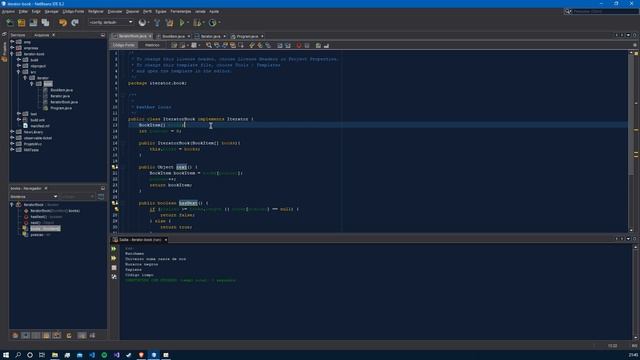
Task: Click the web browser globe toolbar icon
Action: (142, 23)
